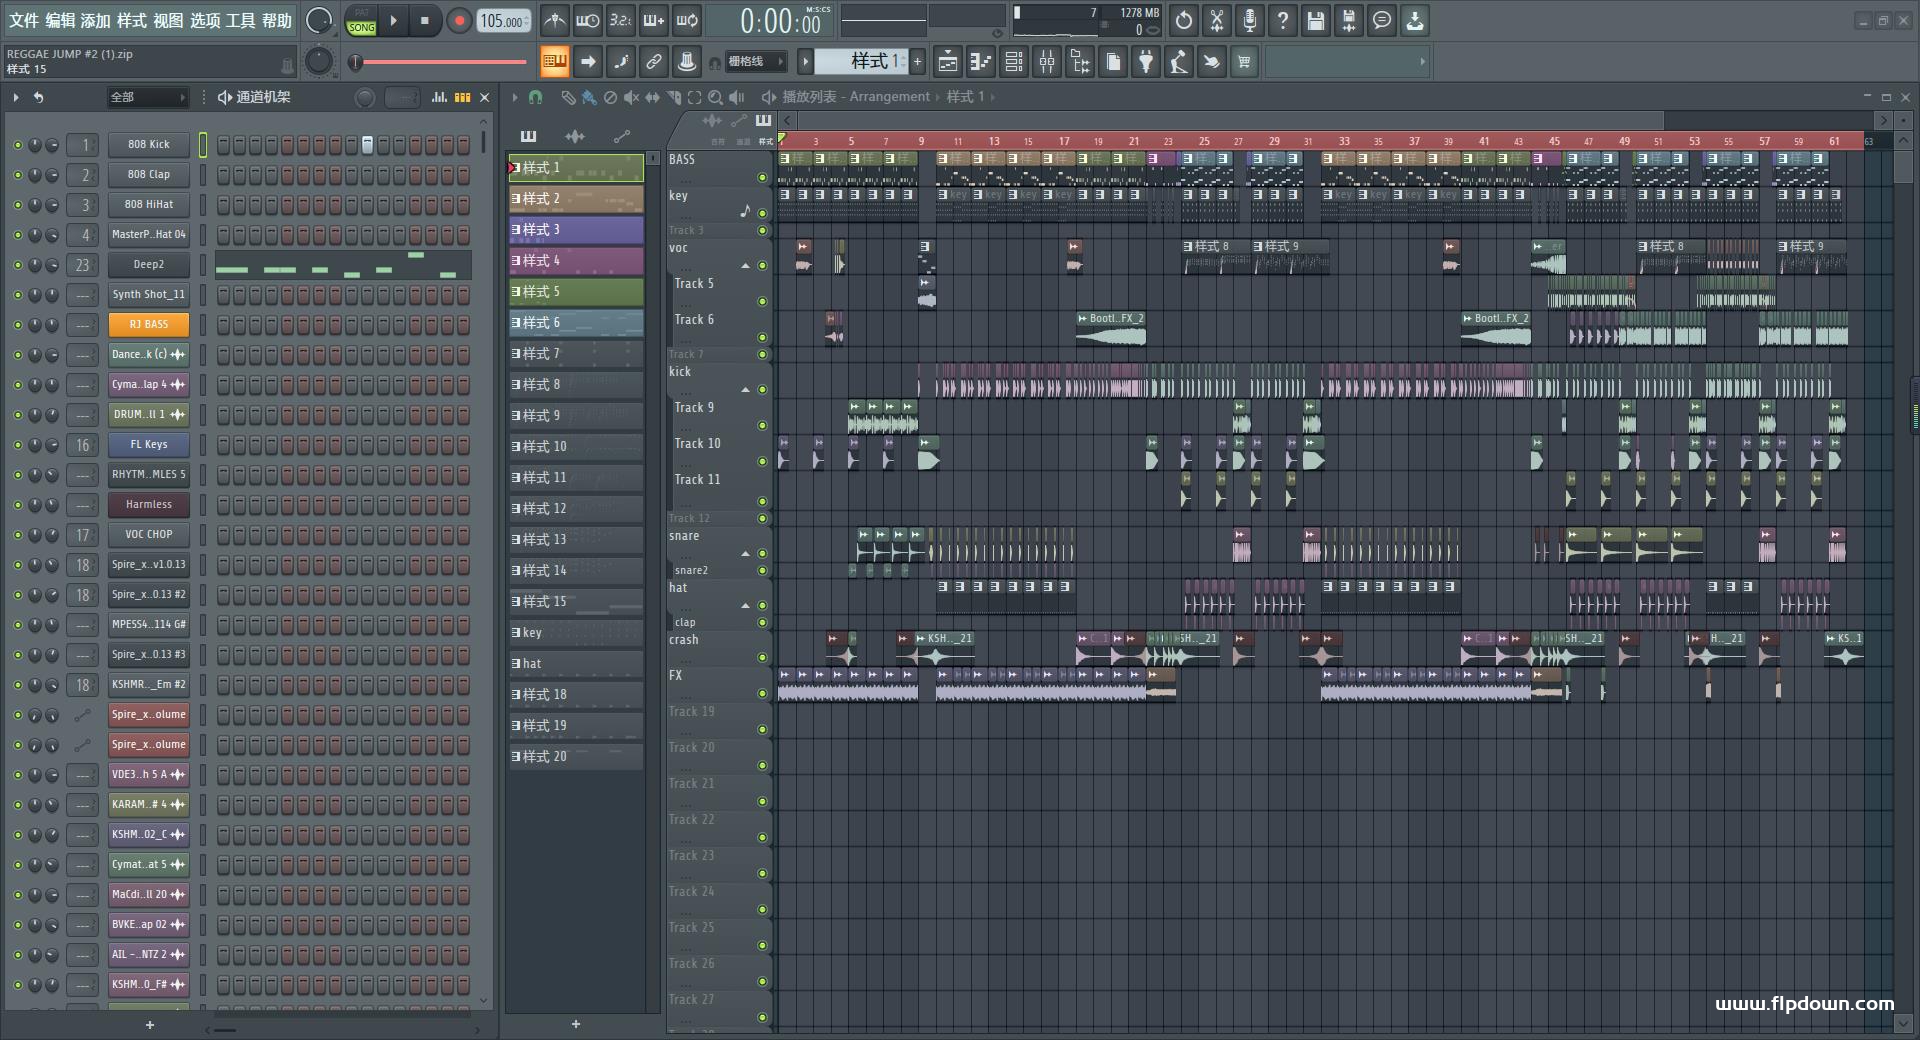Toggle blend recording overdub icon
This screenshot has height=1040, width=1920.
click(x=654, y=20)
